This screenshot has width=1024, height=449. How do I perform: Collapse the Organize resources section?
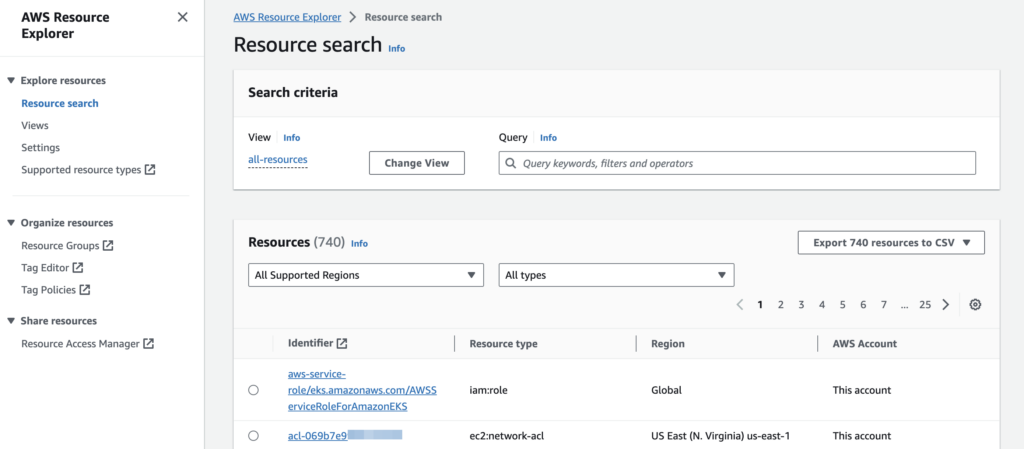pos(11,223)
